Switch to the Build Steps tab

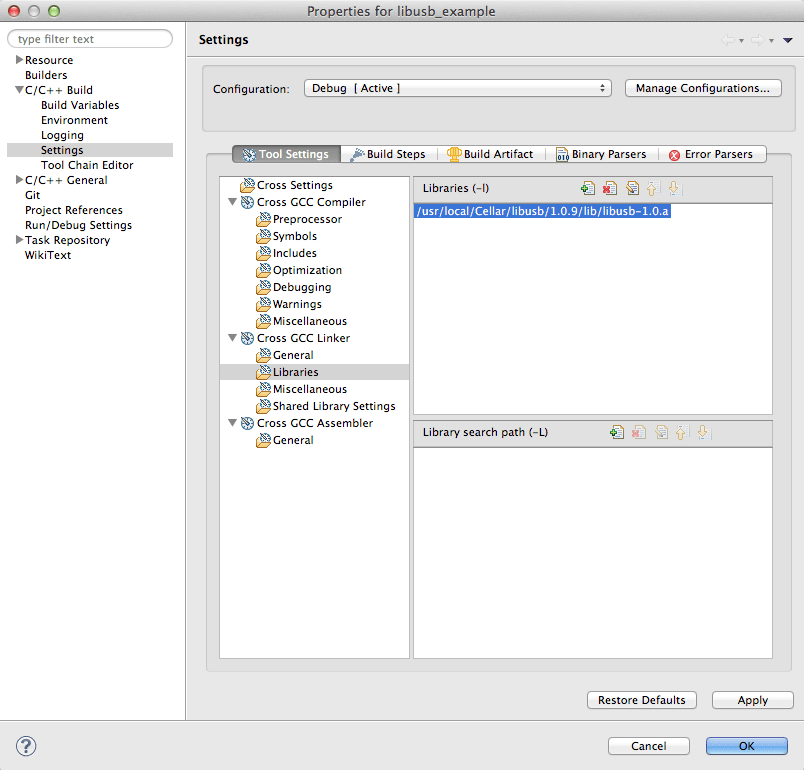pos(389,154)
